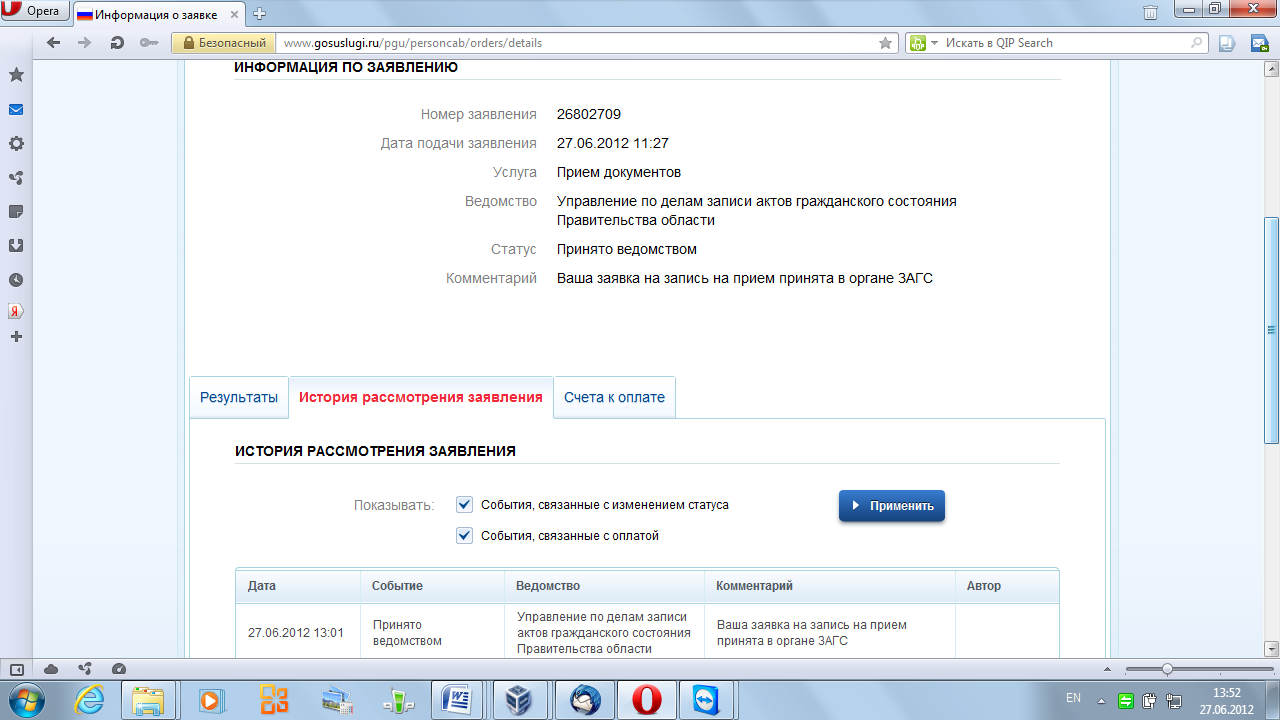The width and height of the screenshot is (1280, 720).
Task: Switch to Microsoft Word in the taskbar
Action: coord(458,699)
